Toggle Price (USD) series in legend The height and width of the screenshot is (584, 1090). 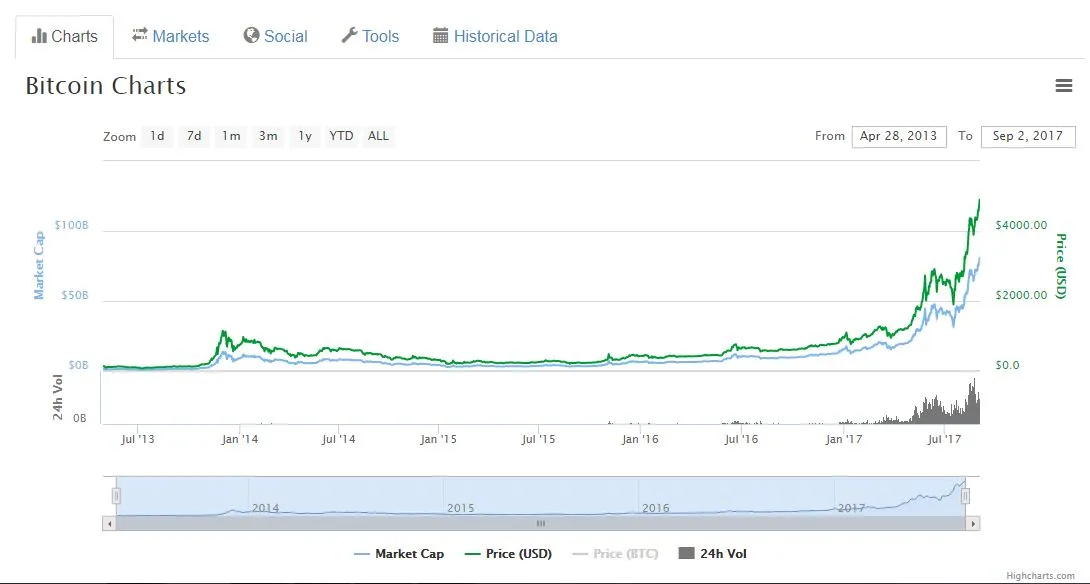(x=508, y=554)
